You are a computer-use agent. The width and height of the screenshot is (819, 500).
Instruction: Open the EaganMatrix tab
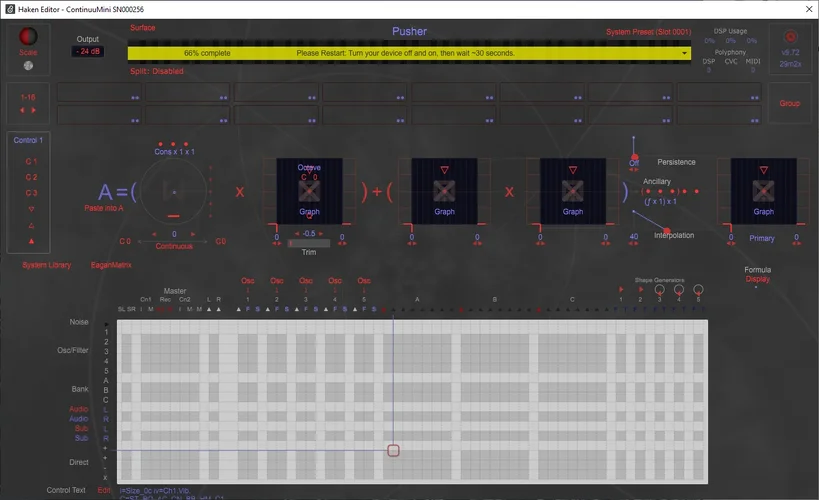pos(111,265)
